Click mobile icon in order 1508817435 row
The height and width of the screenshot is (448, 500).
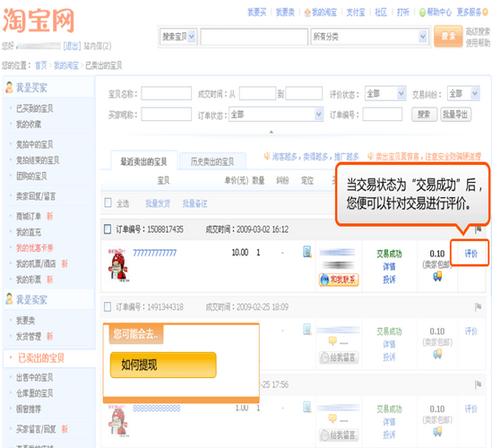(307, 252)
